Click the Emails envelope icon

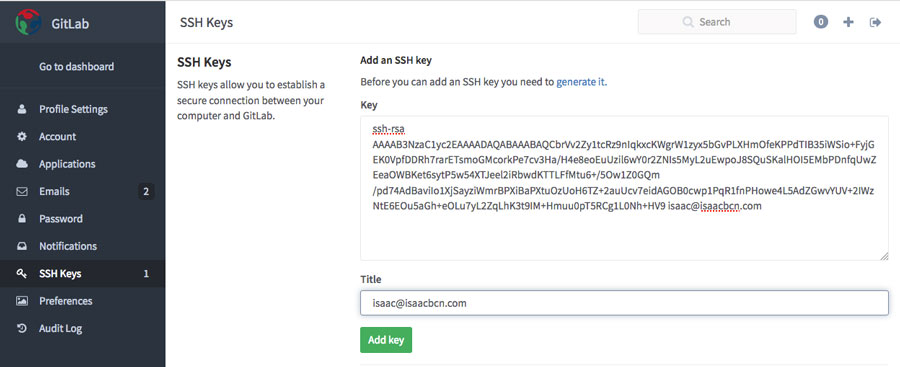pyautogui.click(x=22, y=191)
